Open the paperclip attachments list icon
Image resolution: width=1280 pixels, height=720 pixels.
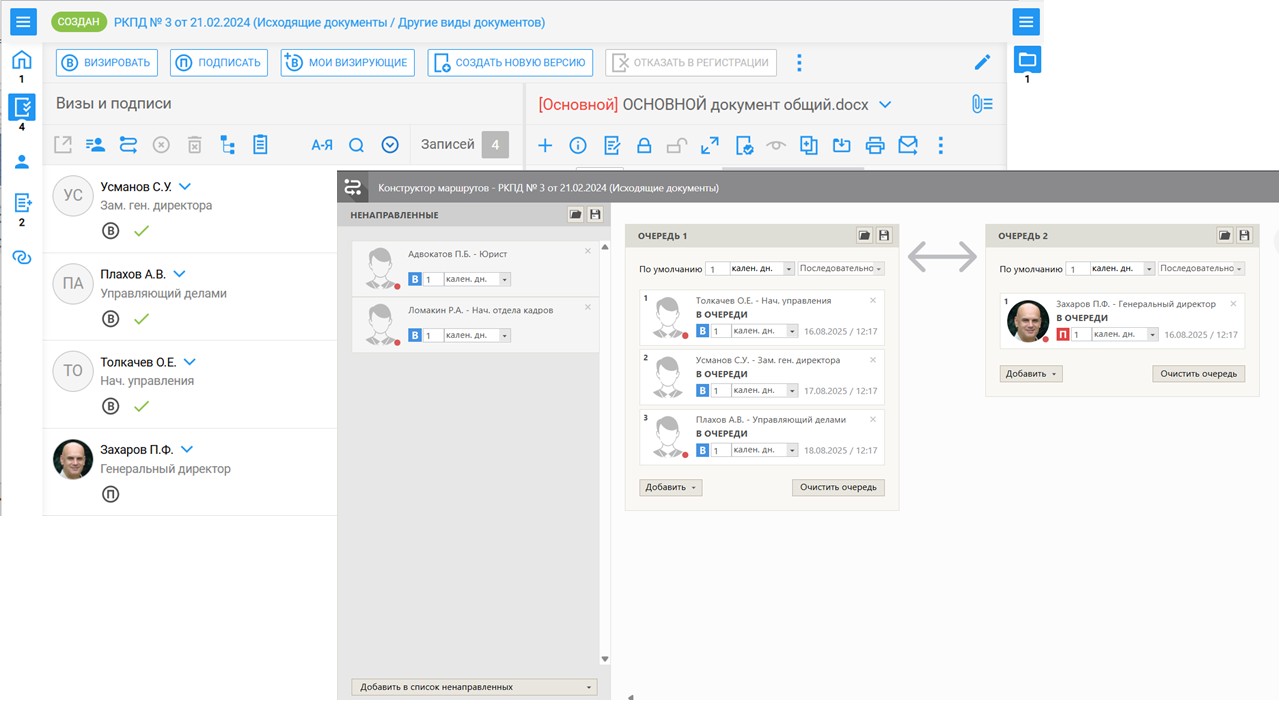[982, 104]
